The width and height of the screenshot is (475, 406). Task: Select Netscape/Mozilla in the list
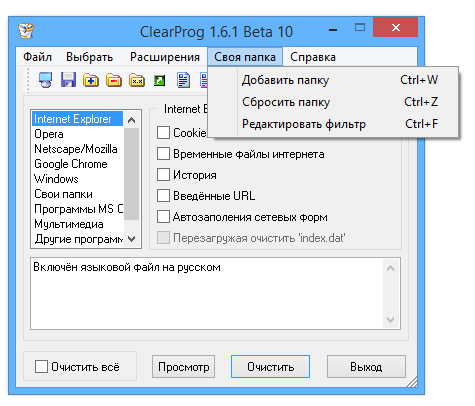pyautogui.click(x=77, y=149)
